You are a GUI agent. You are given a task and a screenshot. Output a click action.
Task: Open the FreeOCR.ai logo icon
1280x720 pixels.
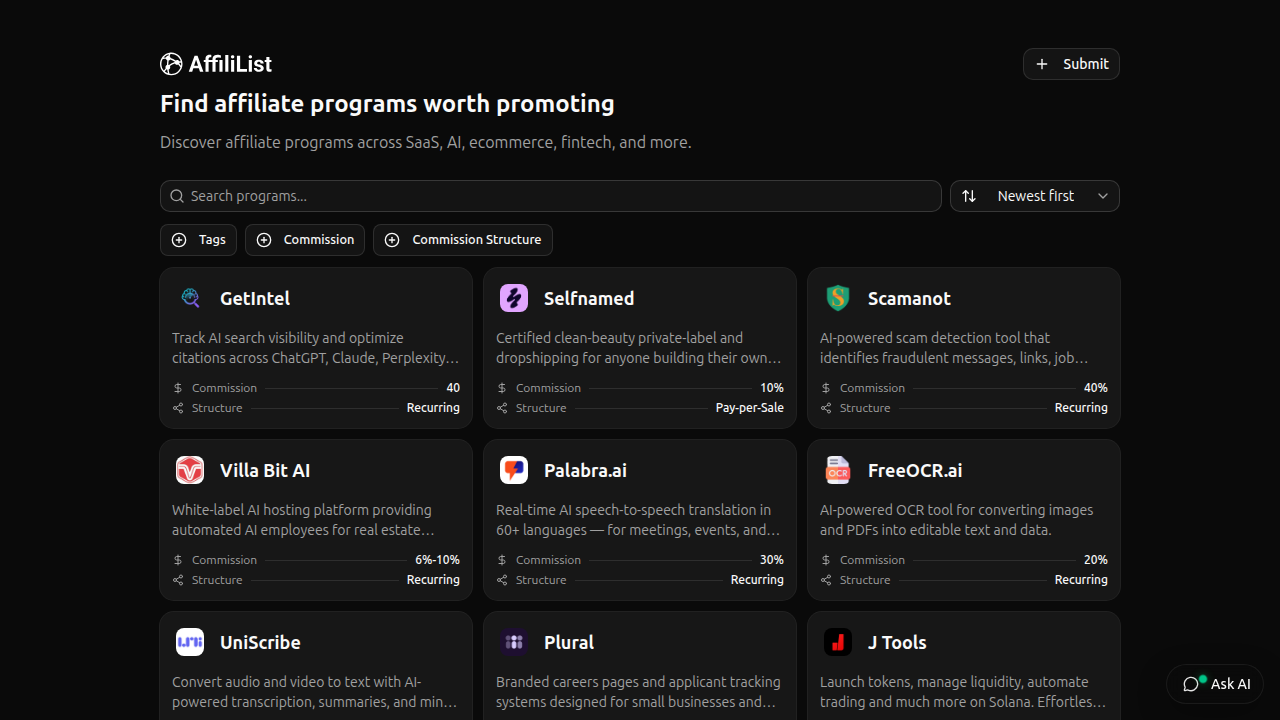point(838,470)
